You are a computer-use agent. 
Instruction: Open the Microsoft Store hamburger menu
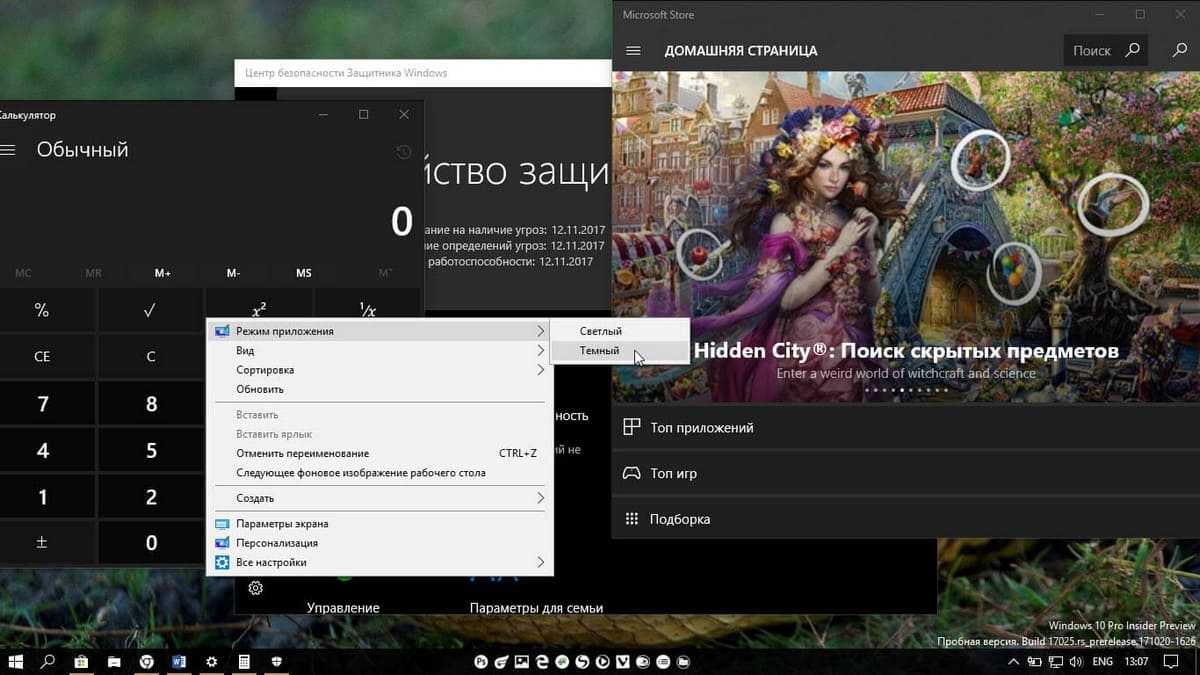[x=632, y=51]
